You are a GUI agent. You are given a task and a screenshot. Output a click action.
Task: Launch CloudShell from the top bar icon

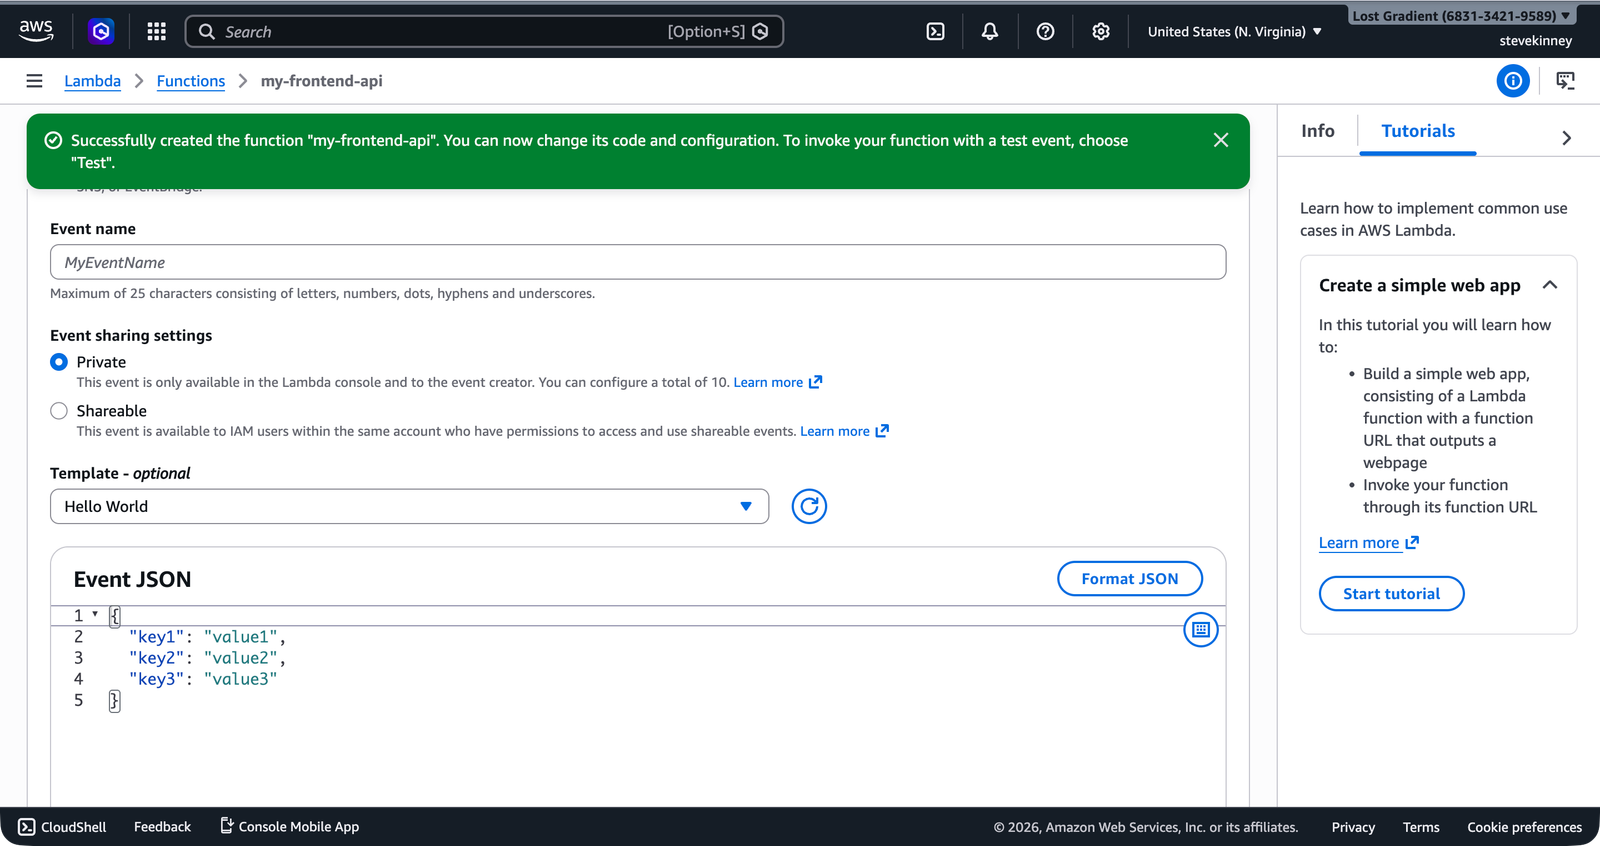click(x=935, y=32)
